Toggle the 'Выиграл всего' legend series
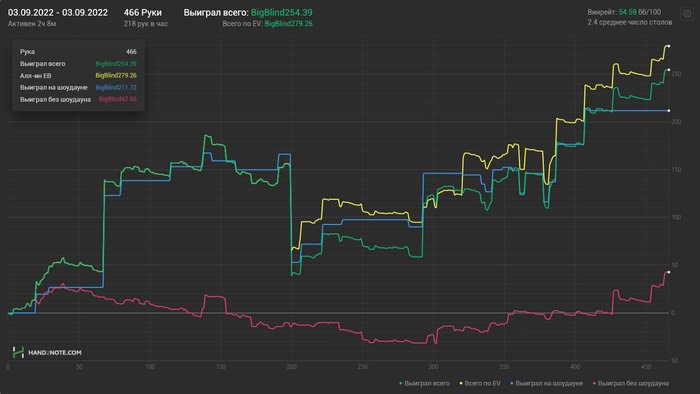The image size is (700, 394). point(424,383)
